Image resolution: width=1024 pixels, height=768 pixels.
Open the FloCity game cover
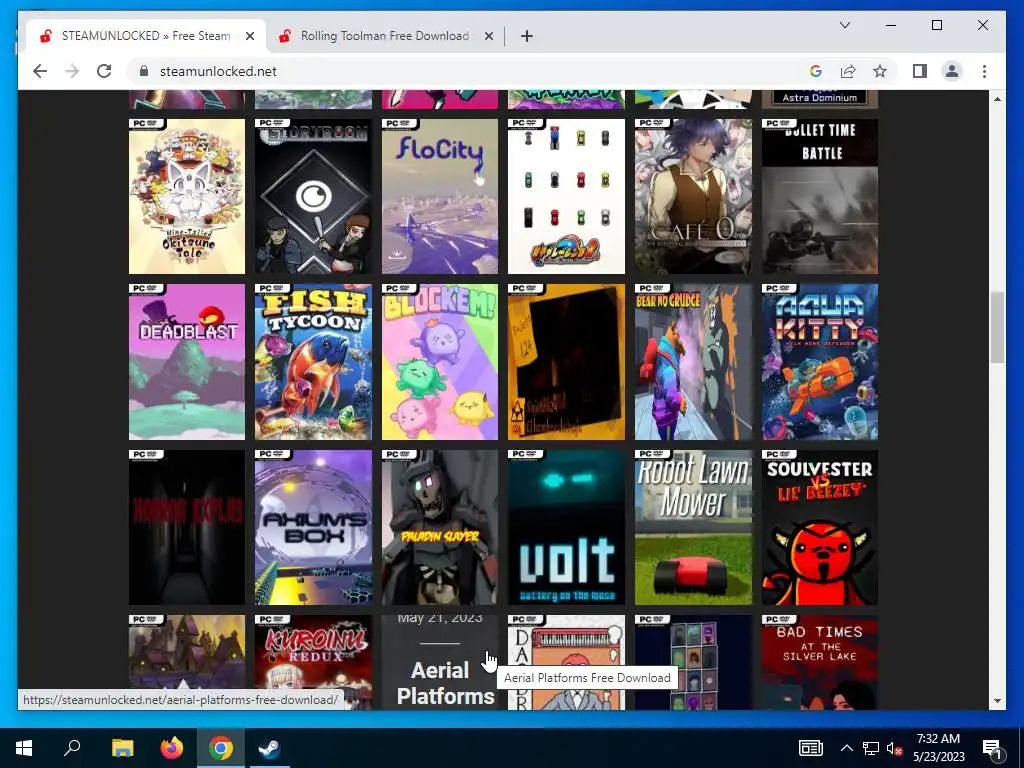point(440,196)
